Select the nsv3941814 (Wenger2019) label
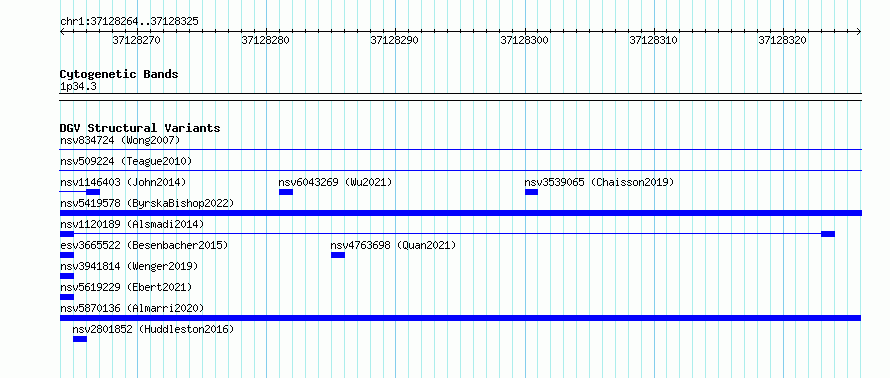The image size is (890, 378). (129, 266)
